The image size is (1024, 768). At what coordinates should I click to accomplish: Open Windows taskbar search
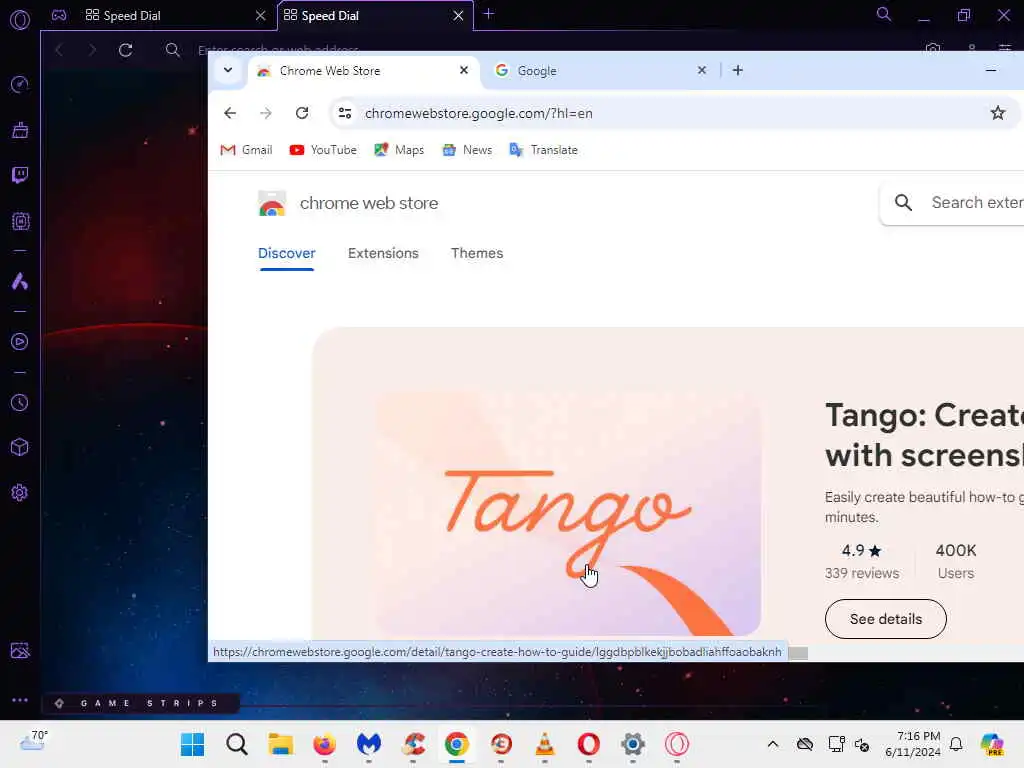(x=237, y=744)
